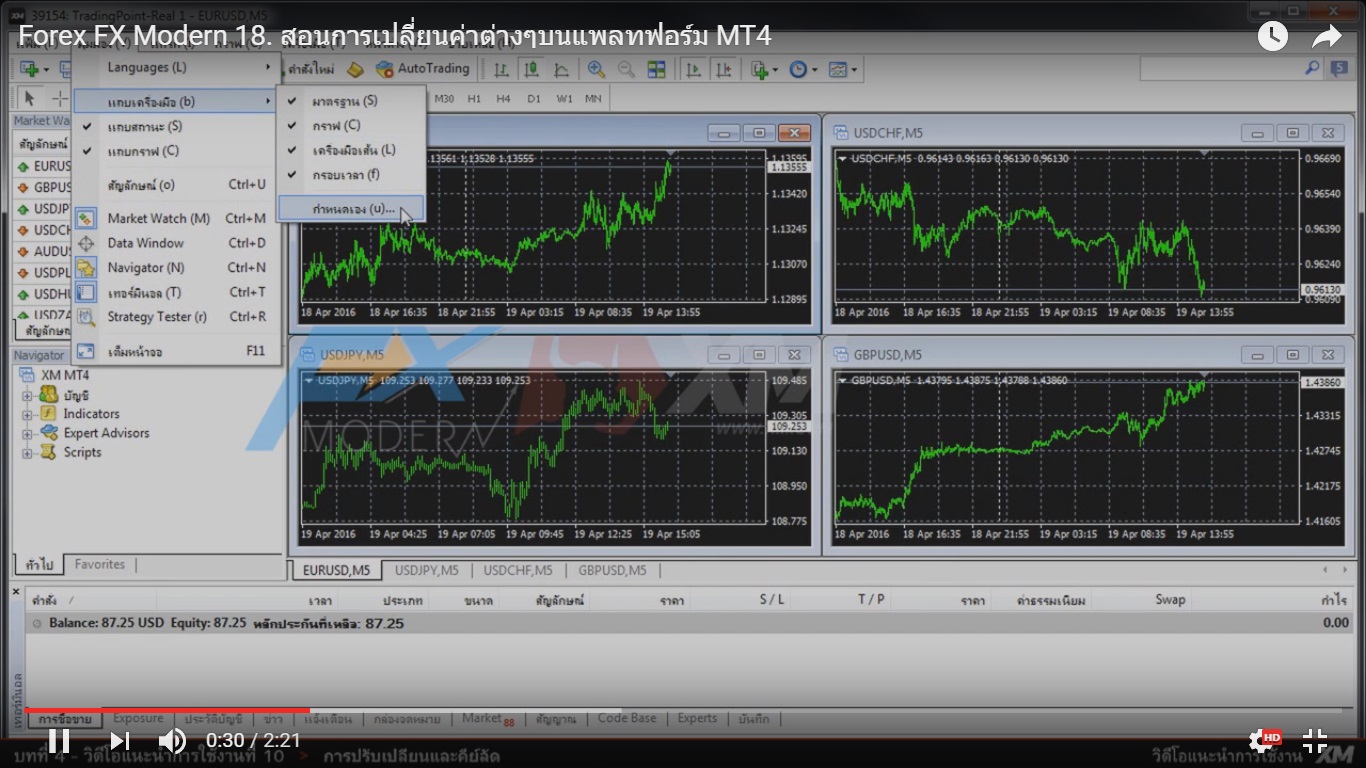Select the MN timeframe
The height and width of the screenshot is (768, 1366).
tap(593, 98)
